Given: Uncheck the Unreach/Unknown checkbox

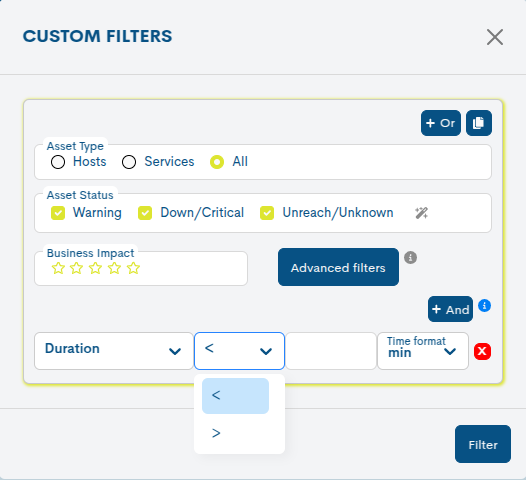Looking at the screenshot, I should pos(267,213).
